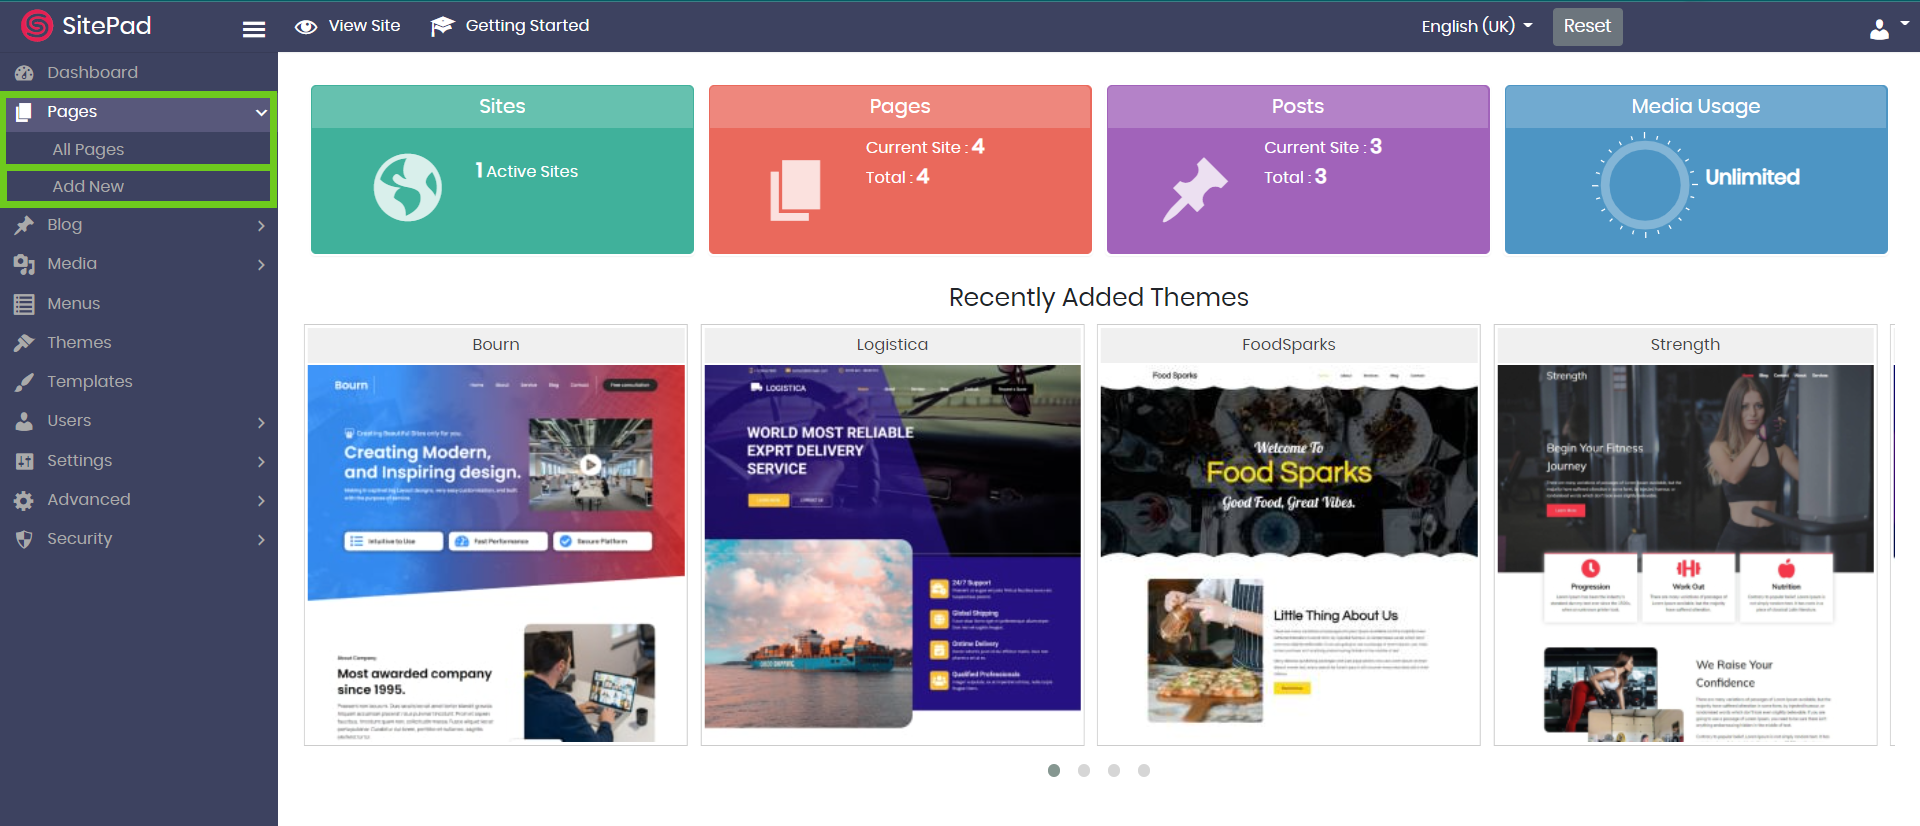Open All Pages from sidebar

point(88,150)
